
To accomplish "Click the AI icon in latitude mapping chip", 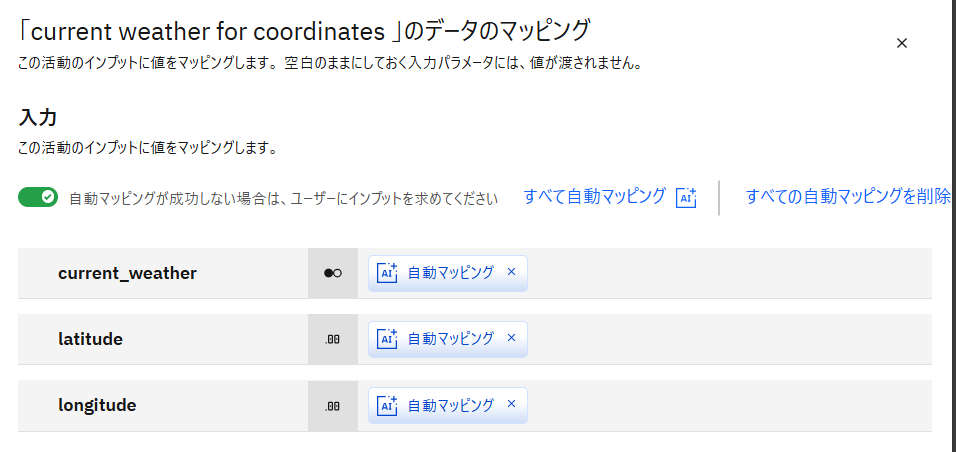I will [387, 339].
